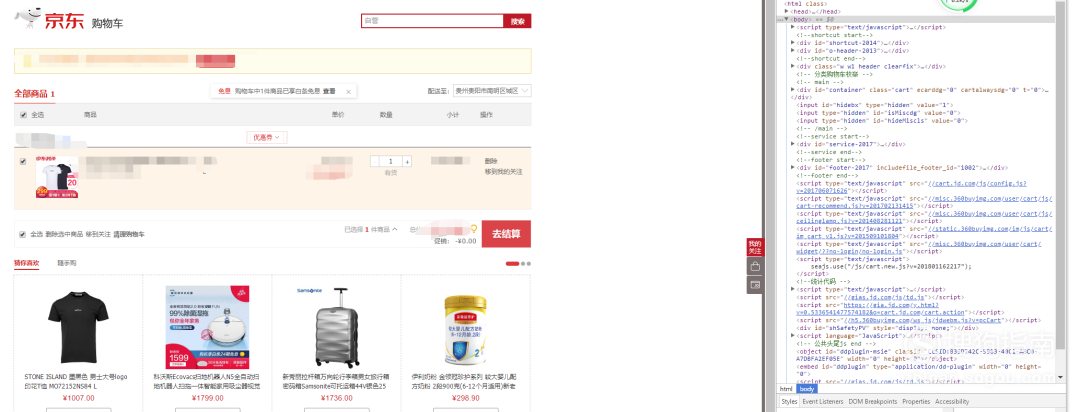1080x412 pixels.
Task: Collapse the body node in DevTools
Action: point(787,19)
